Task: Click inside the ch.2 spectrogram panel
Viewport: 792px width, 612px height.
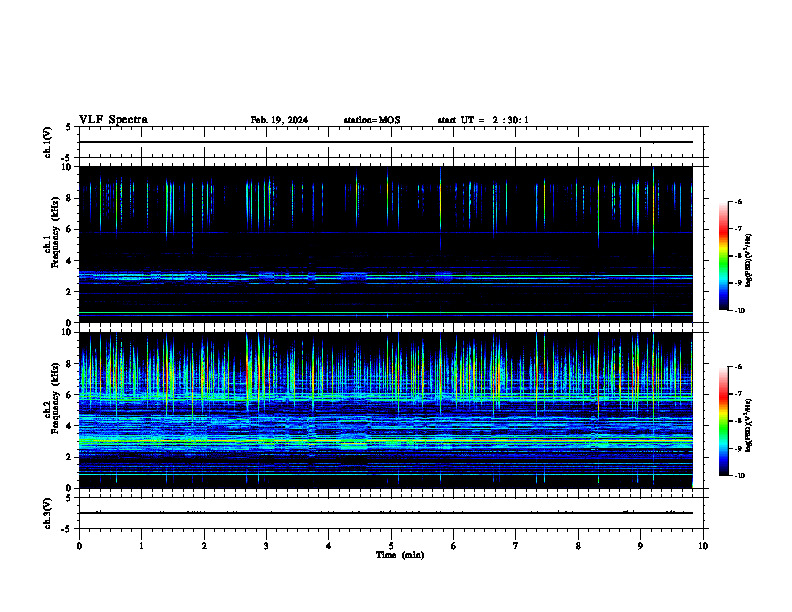Action: (386, 410)
